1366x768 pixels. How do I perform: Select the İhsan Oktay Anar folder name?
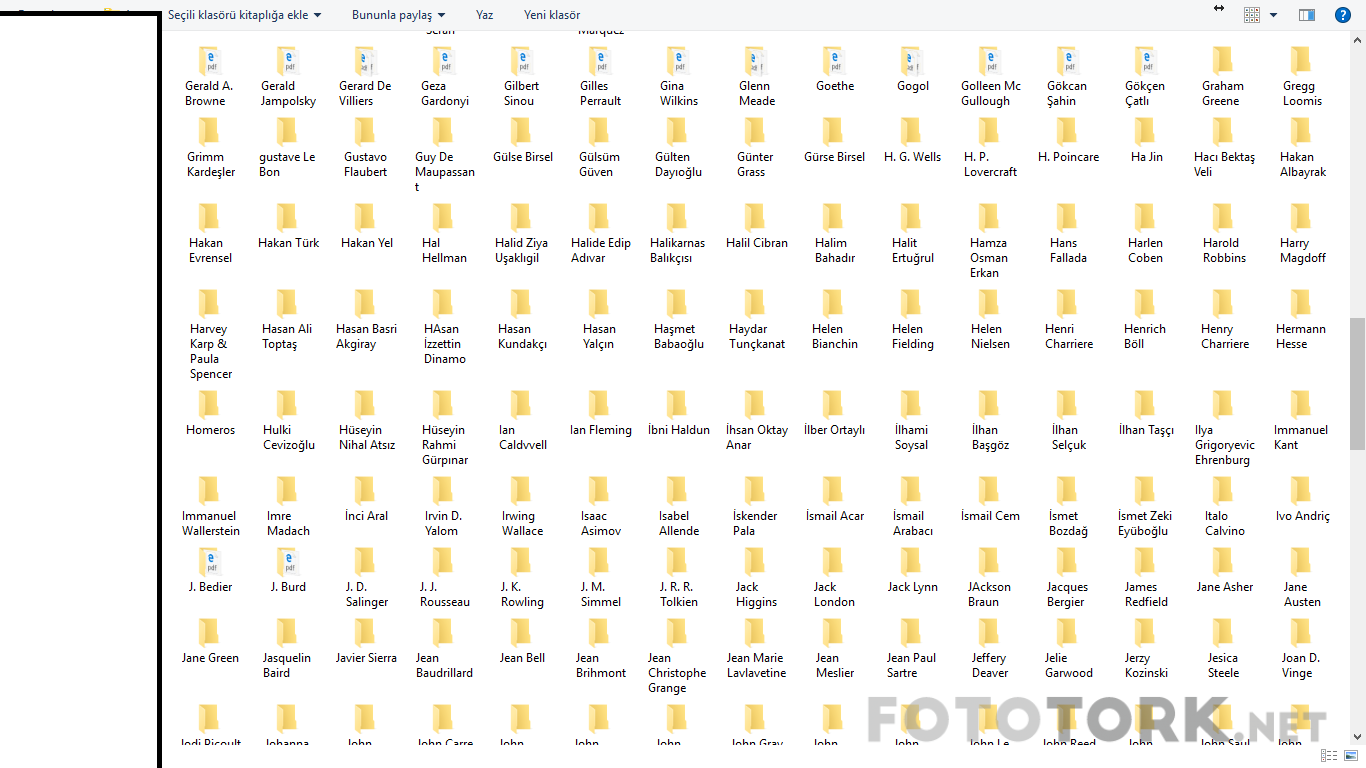coord(757,437)
